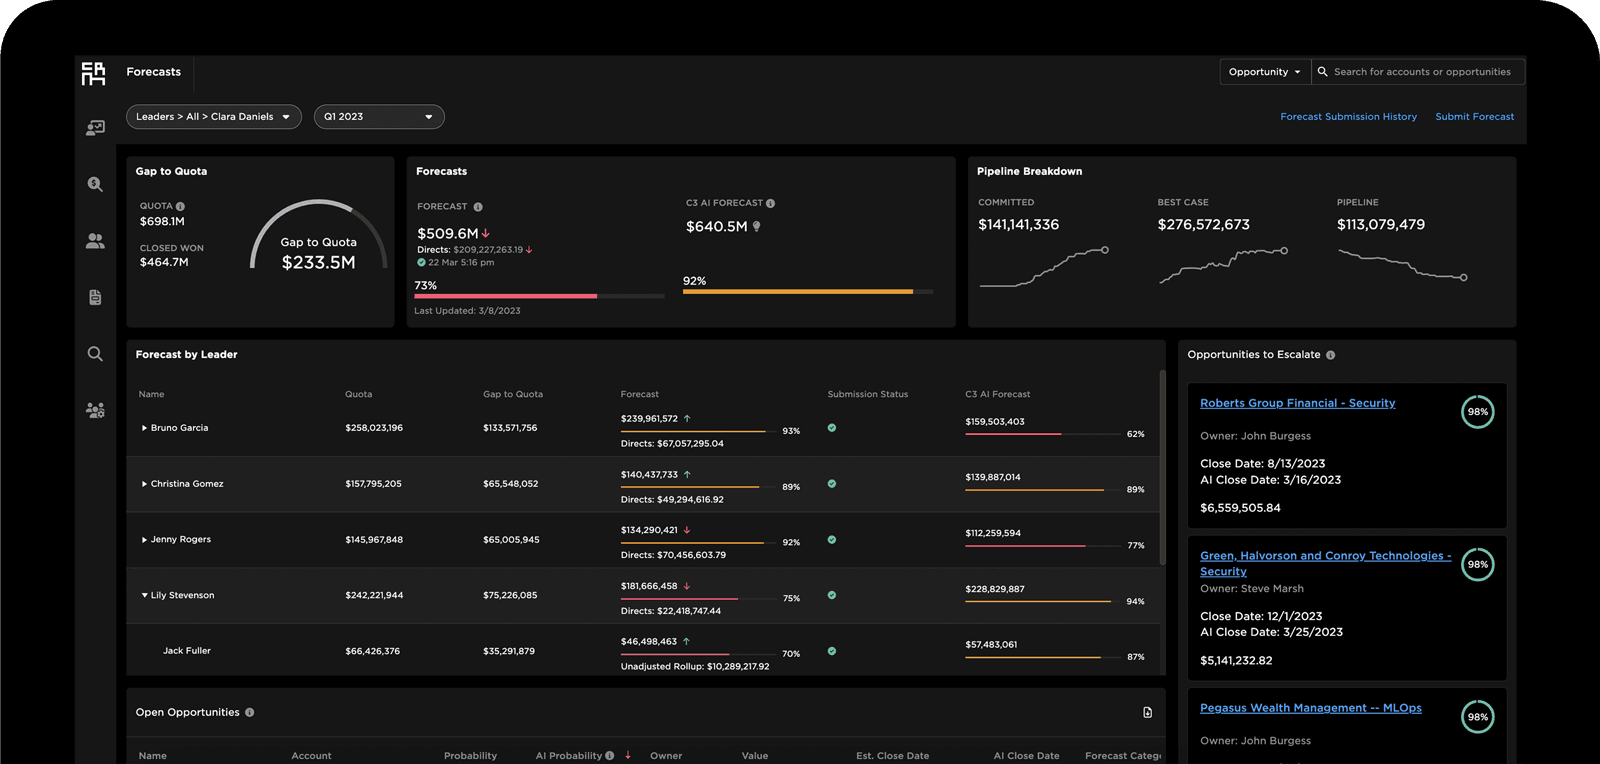Click the Pipeline sparkline chart
The width and height of the screenshot is (1600, 764).
(1402, 265)
